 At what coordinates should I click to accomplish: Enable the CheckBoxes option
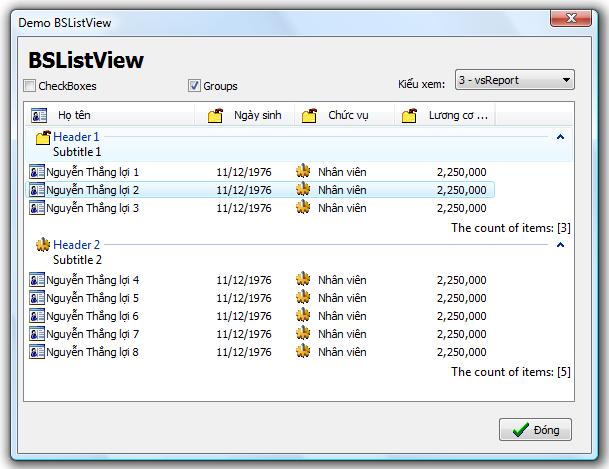(29, 85)
